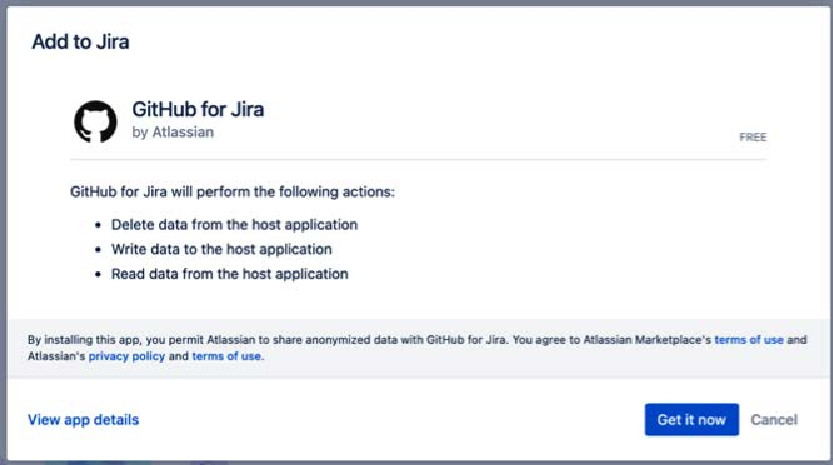
Task: Click the GitHub for Jira app title
Action: [198, 109]
